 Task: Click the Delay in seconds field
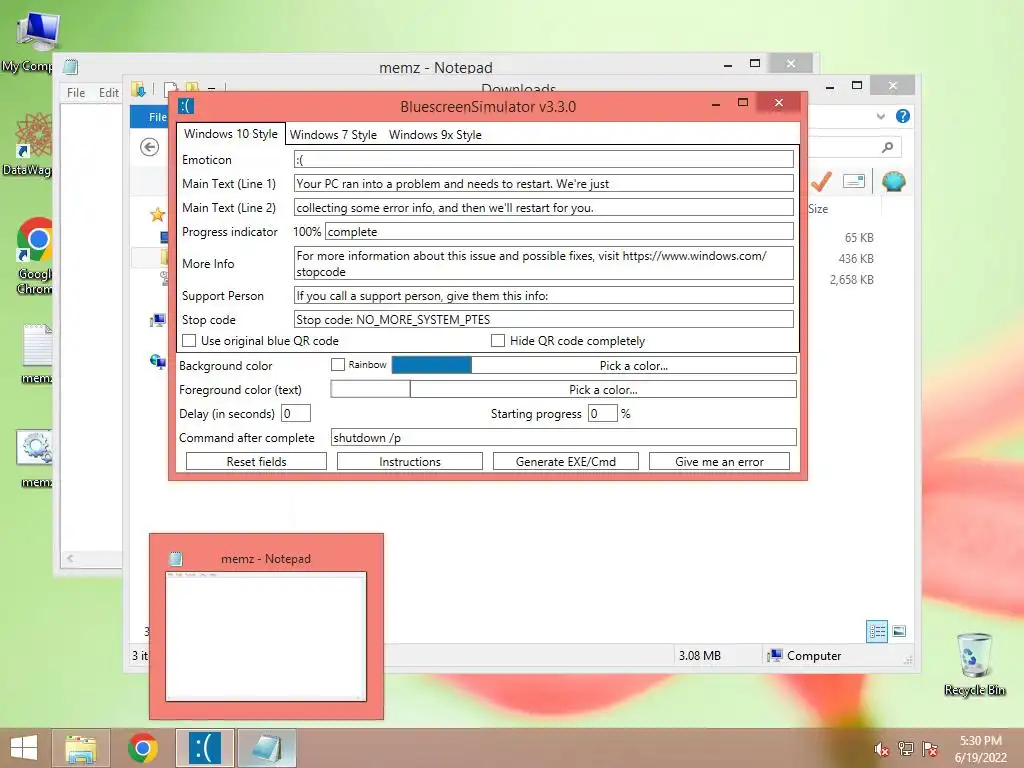coord(296,413)
